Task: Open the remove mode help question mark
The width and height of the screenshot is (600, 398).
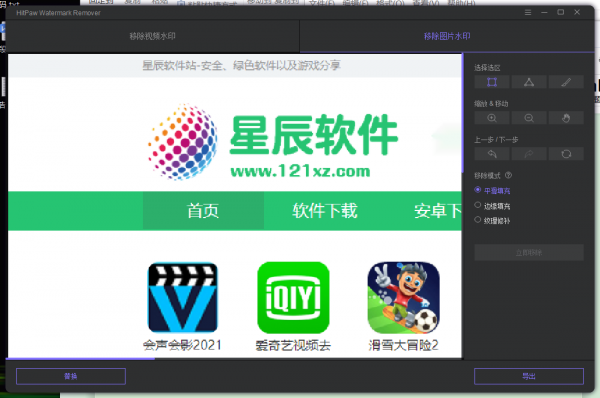Action: [508, 175]
